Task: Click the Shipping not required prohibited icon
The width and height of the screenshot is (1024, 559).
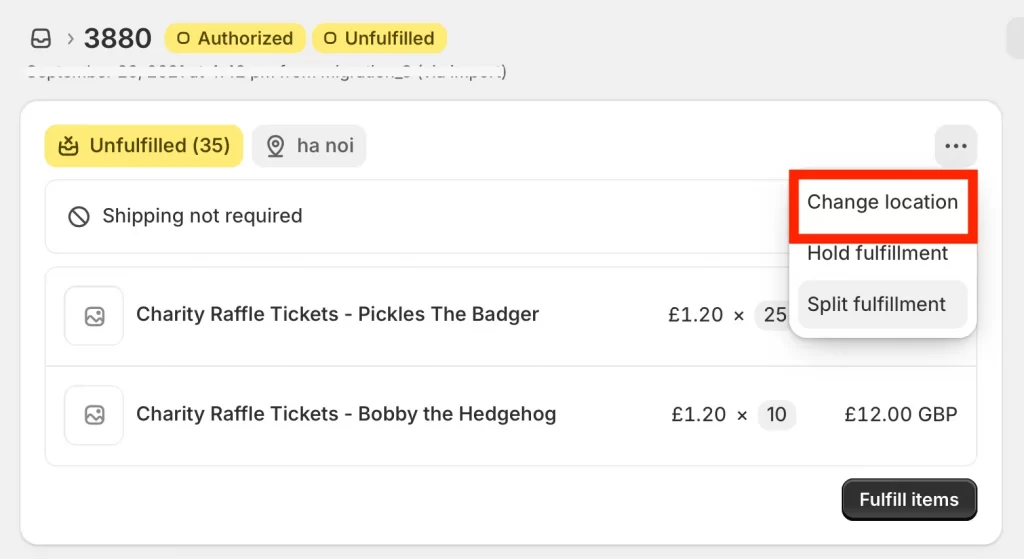Action: point(79,216)
